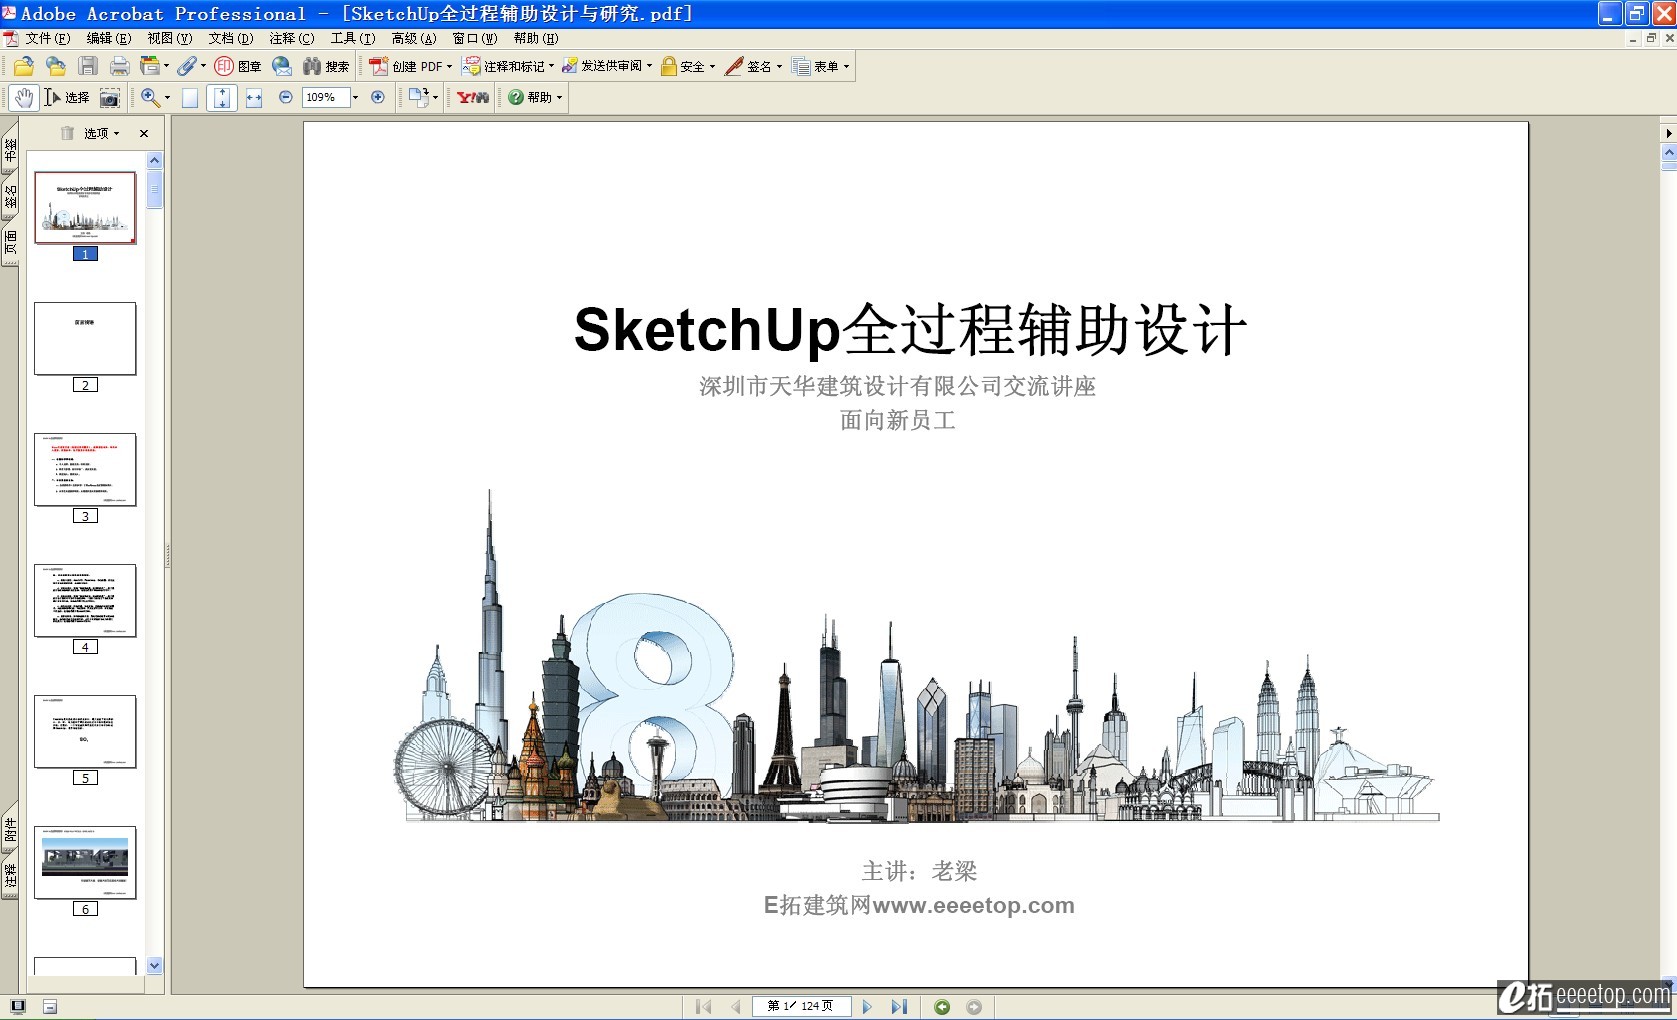Go to the previous page
1677x1020 pixels.
click(x=736, y=1007)
